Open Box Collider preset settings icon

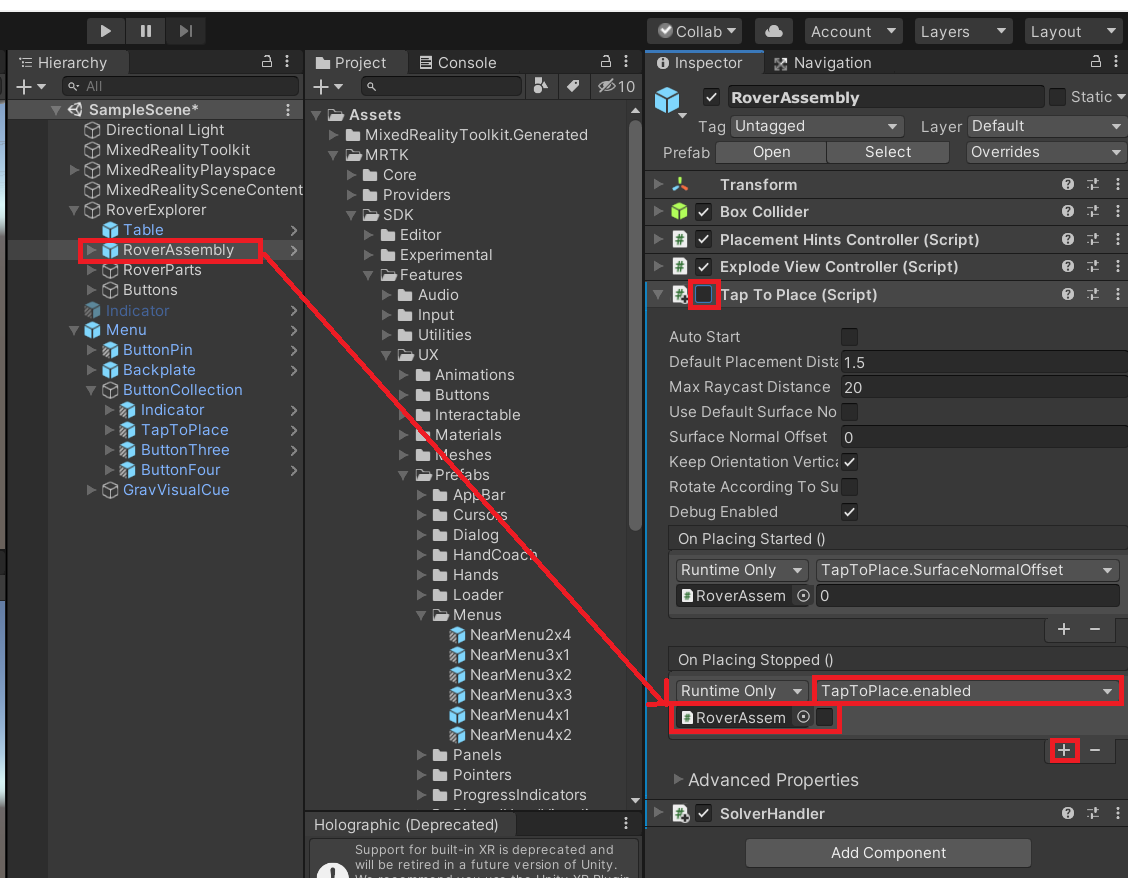point(1093,212)
